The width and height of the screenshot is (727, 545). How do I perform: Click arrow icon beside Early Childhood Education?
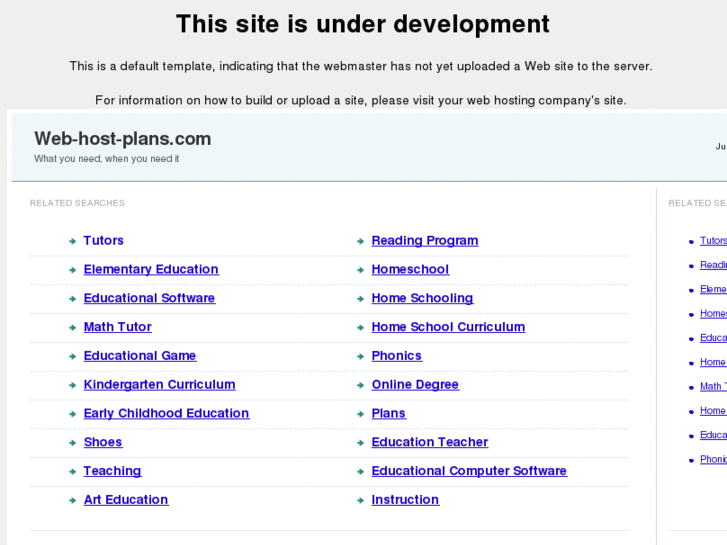[x=72, y=414]
